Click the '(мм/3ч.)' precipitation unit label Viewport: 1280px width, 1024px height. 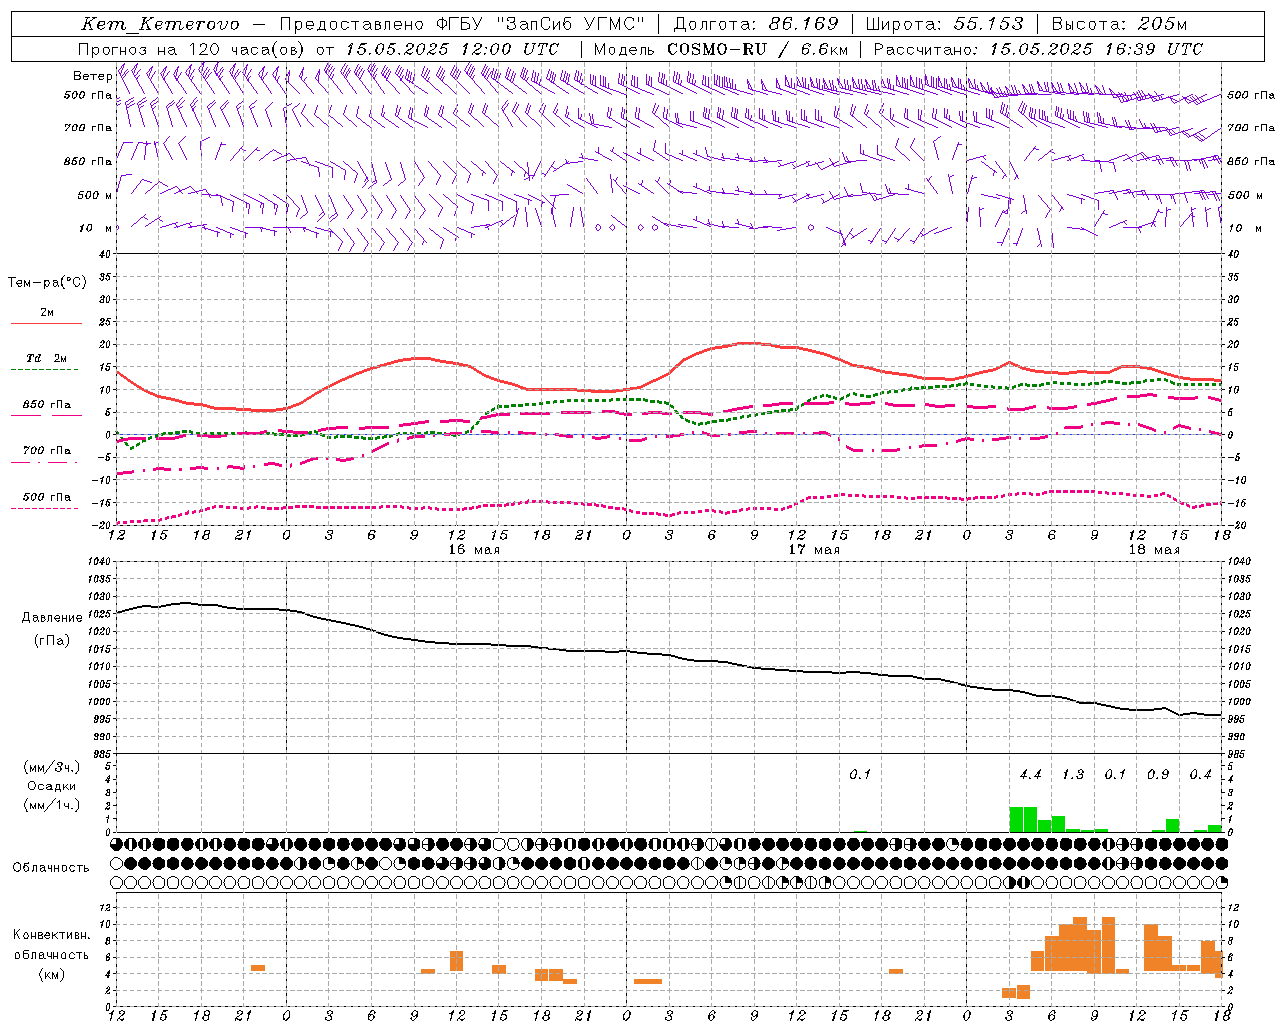click(x=51, y=767)
